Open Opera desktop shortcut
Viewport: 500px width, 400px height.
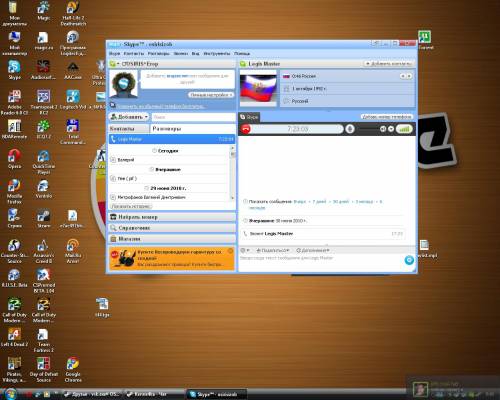pyautogui.click(x=14, y=159)
